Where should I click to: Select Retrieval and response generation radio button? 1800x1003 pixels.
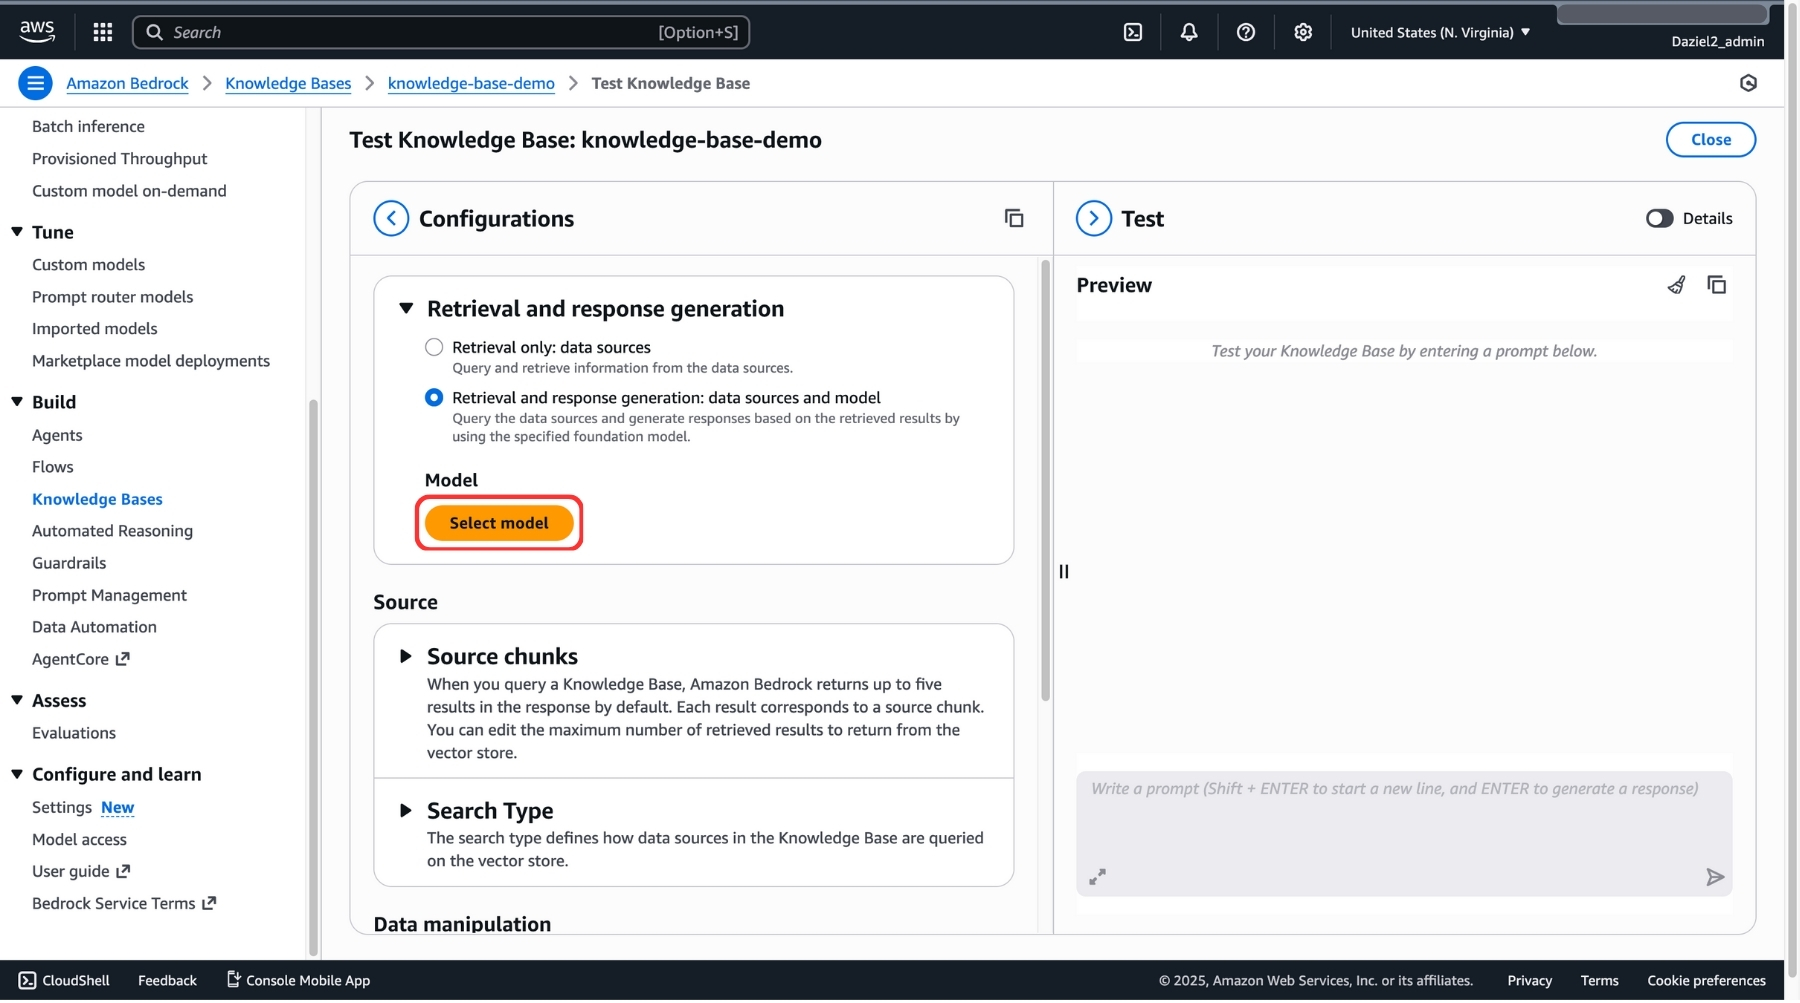tap(434, 398)
